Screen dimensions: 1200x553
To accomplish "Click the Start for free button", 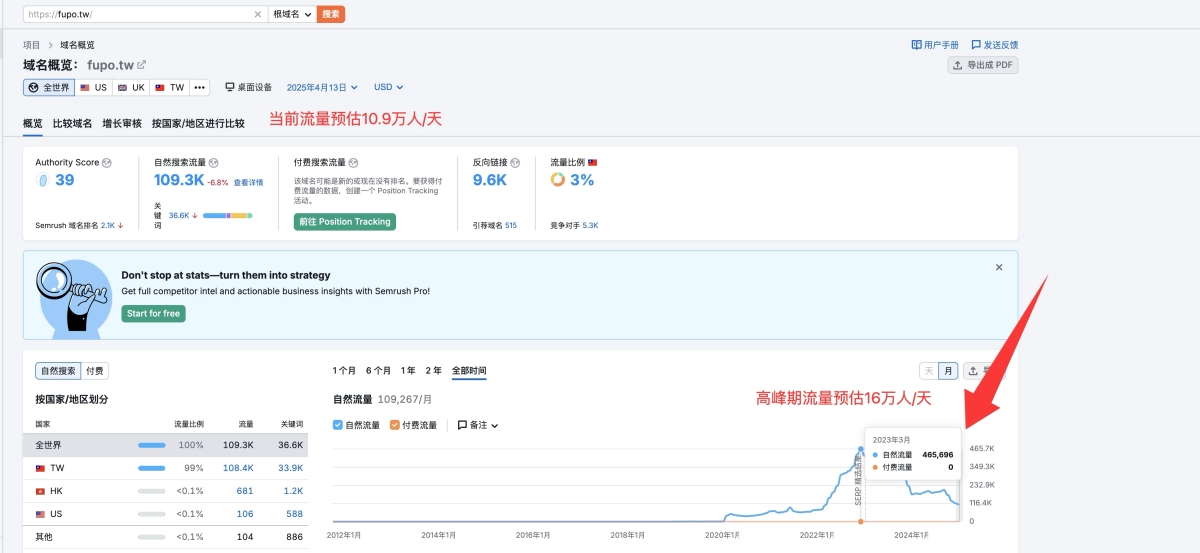I will click(154, 314).
